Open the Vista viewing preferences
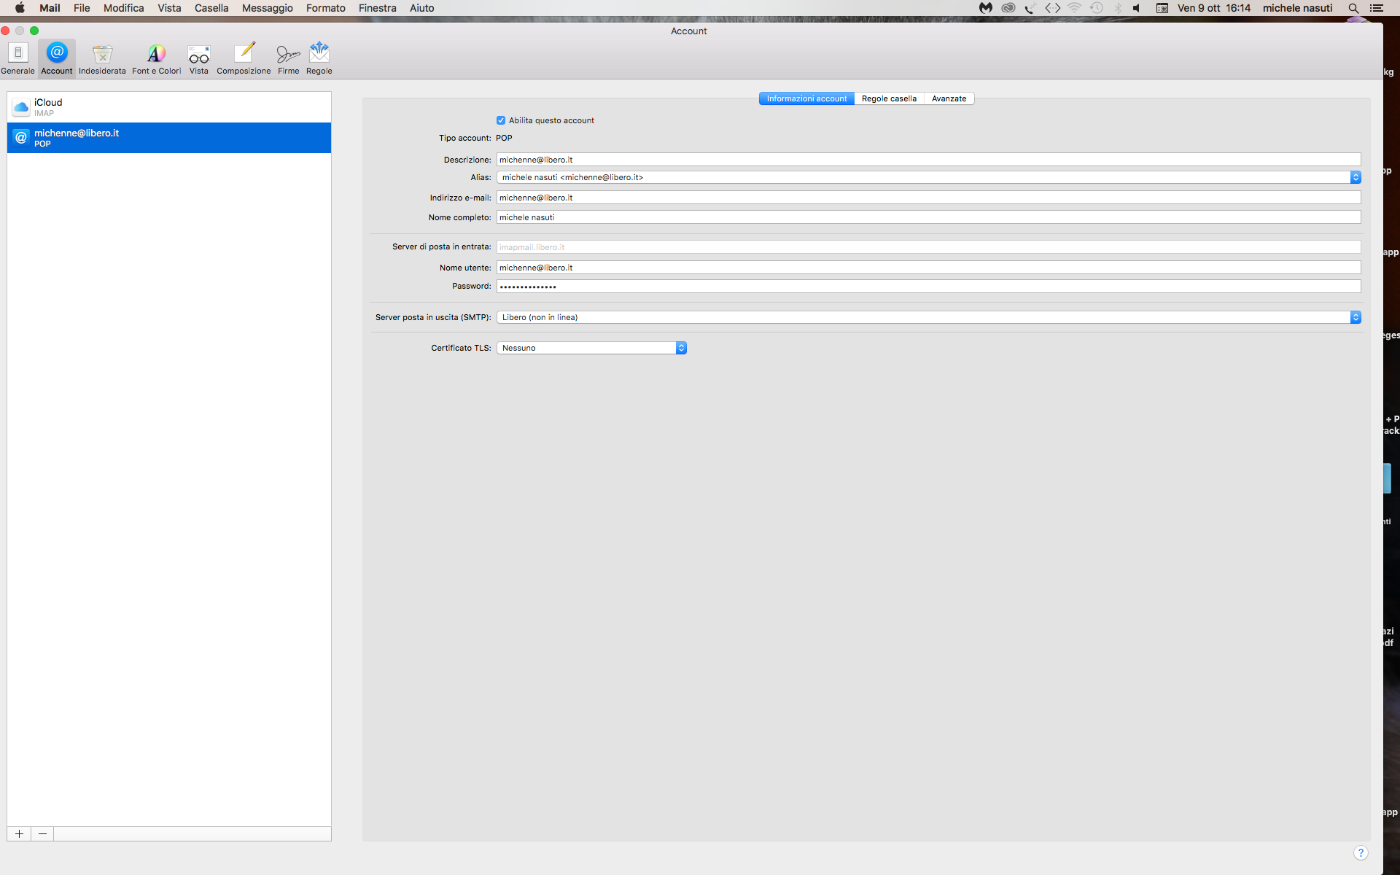 tap(199, 58)
